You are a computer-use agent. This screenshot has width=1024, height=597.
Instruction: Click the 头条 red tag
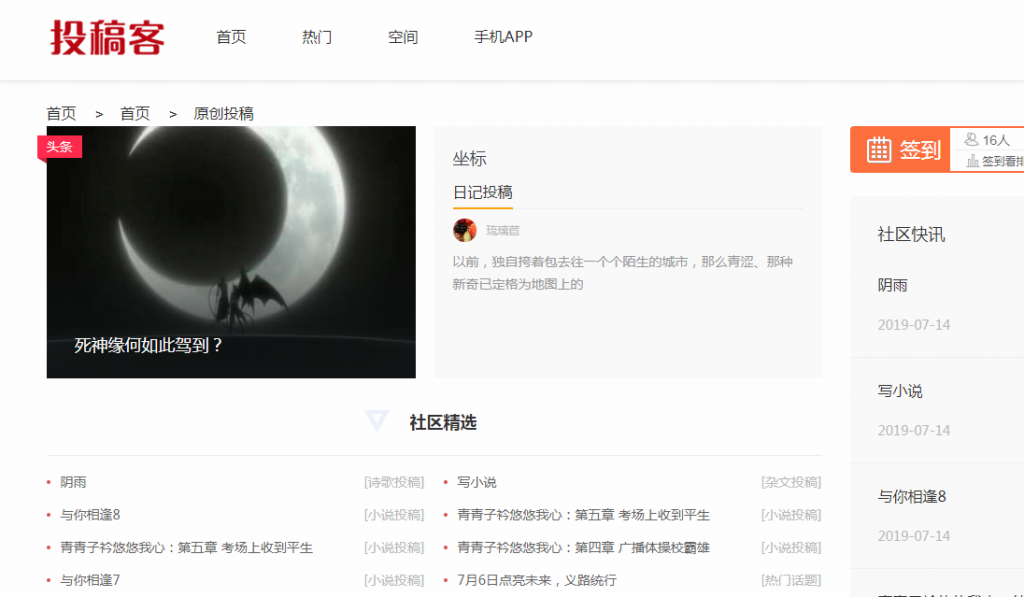[x=59, y=146]
